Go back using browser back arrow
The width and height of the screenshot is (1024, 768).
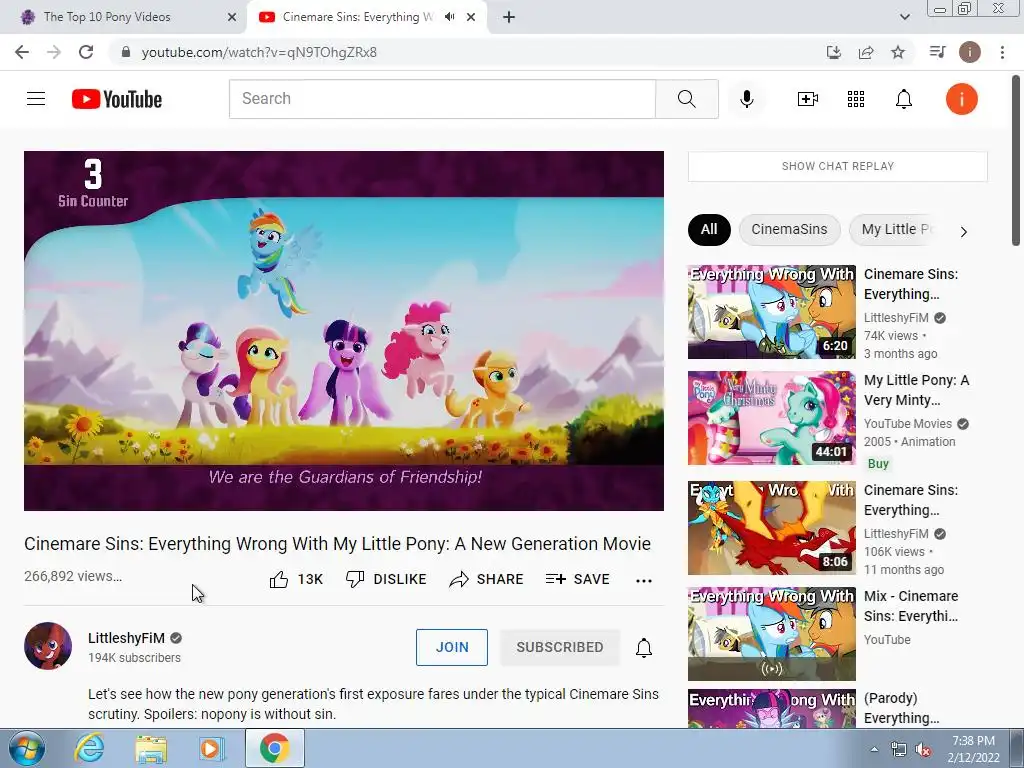(x=22, y=52)
